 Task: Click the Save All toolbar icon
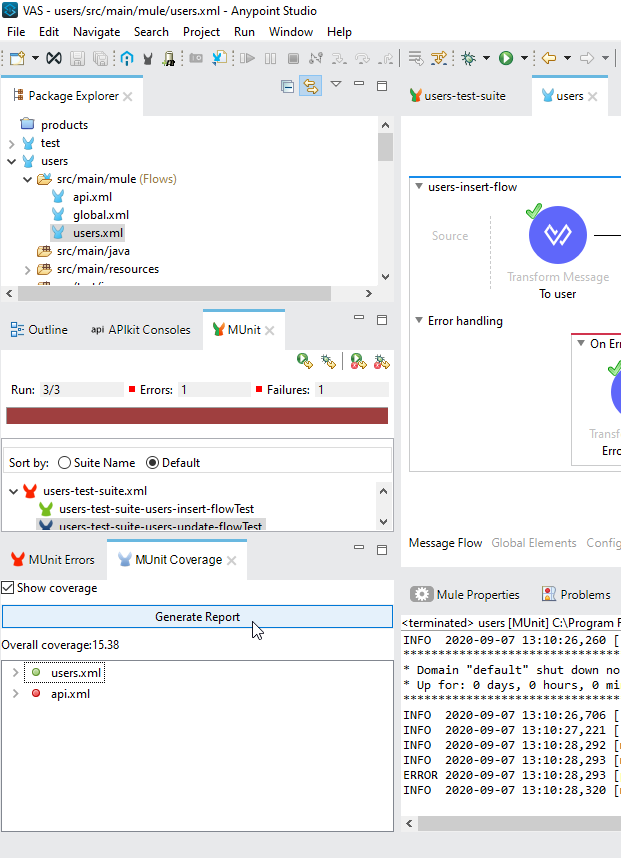100,58
